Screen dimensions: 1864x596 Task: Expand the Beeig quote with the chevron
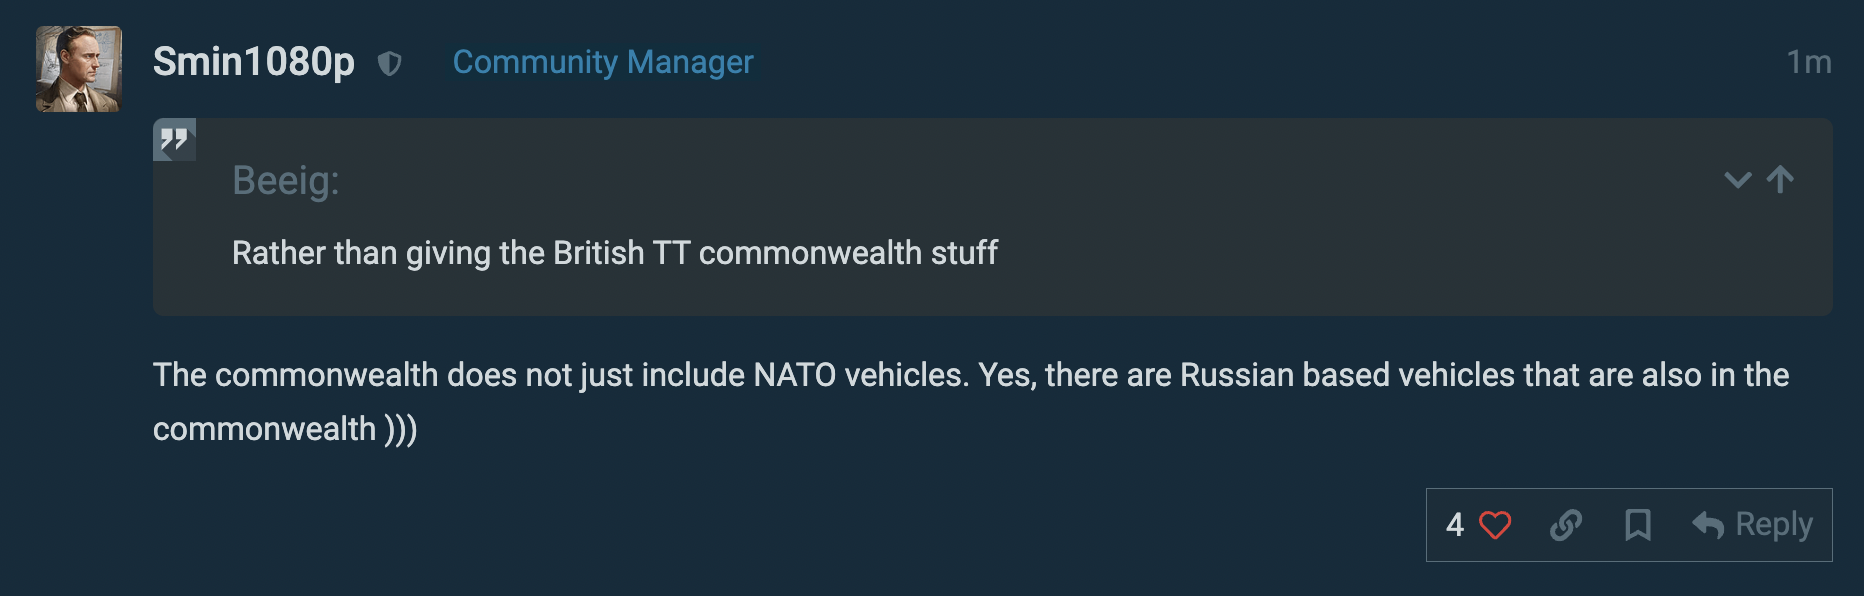click(x=1738, y=180)
